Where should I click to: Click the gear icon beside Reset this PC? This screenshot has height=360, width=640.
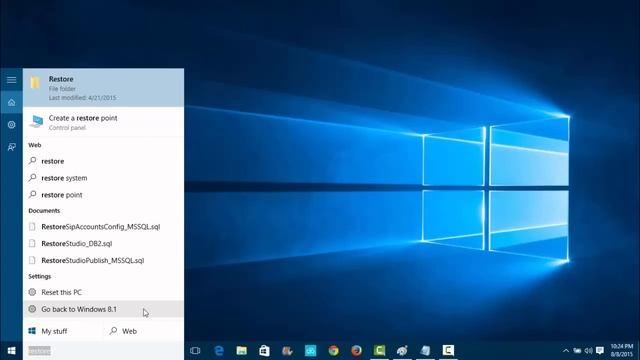(32, 292)
